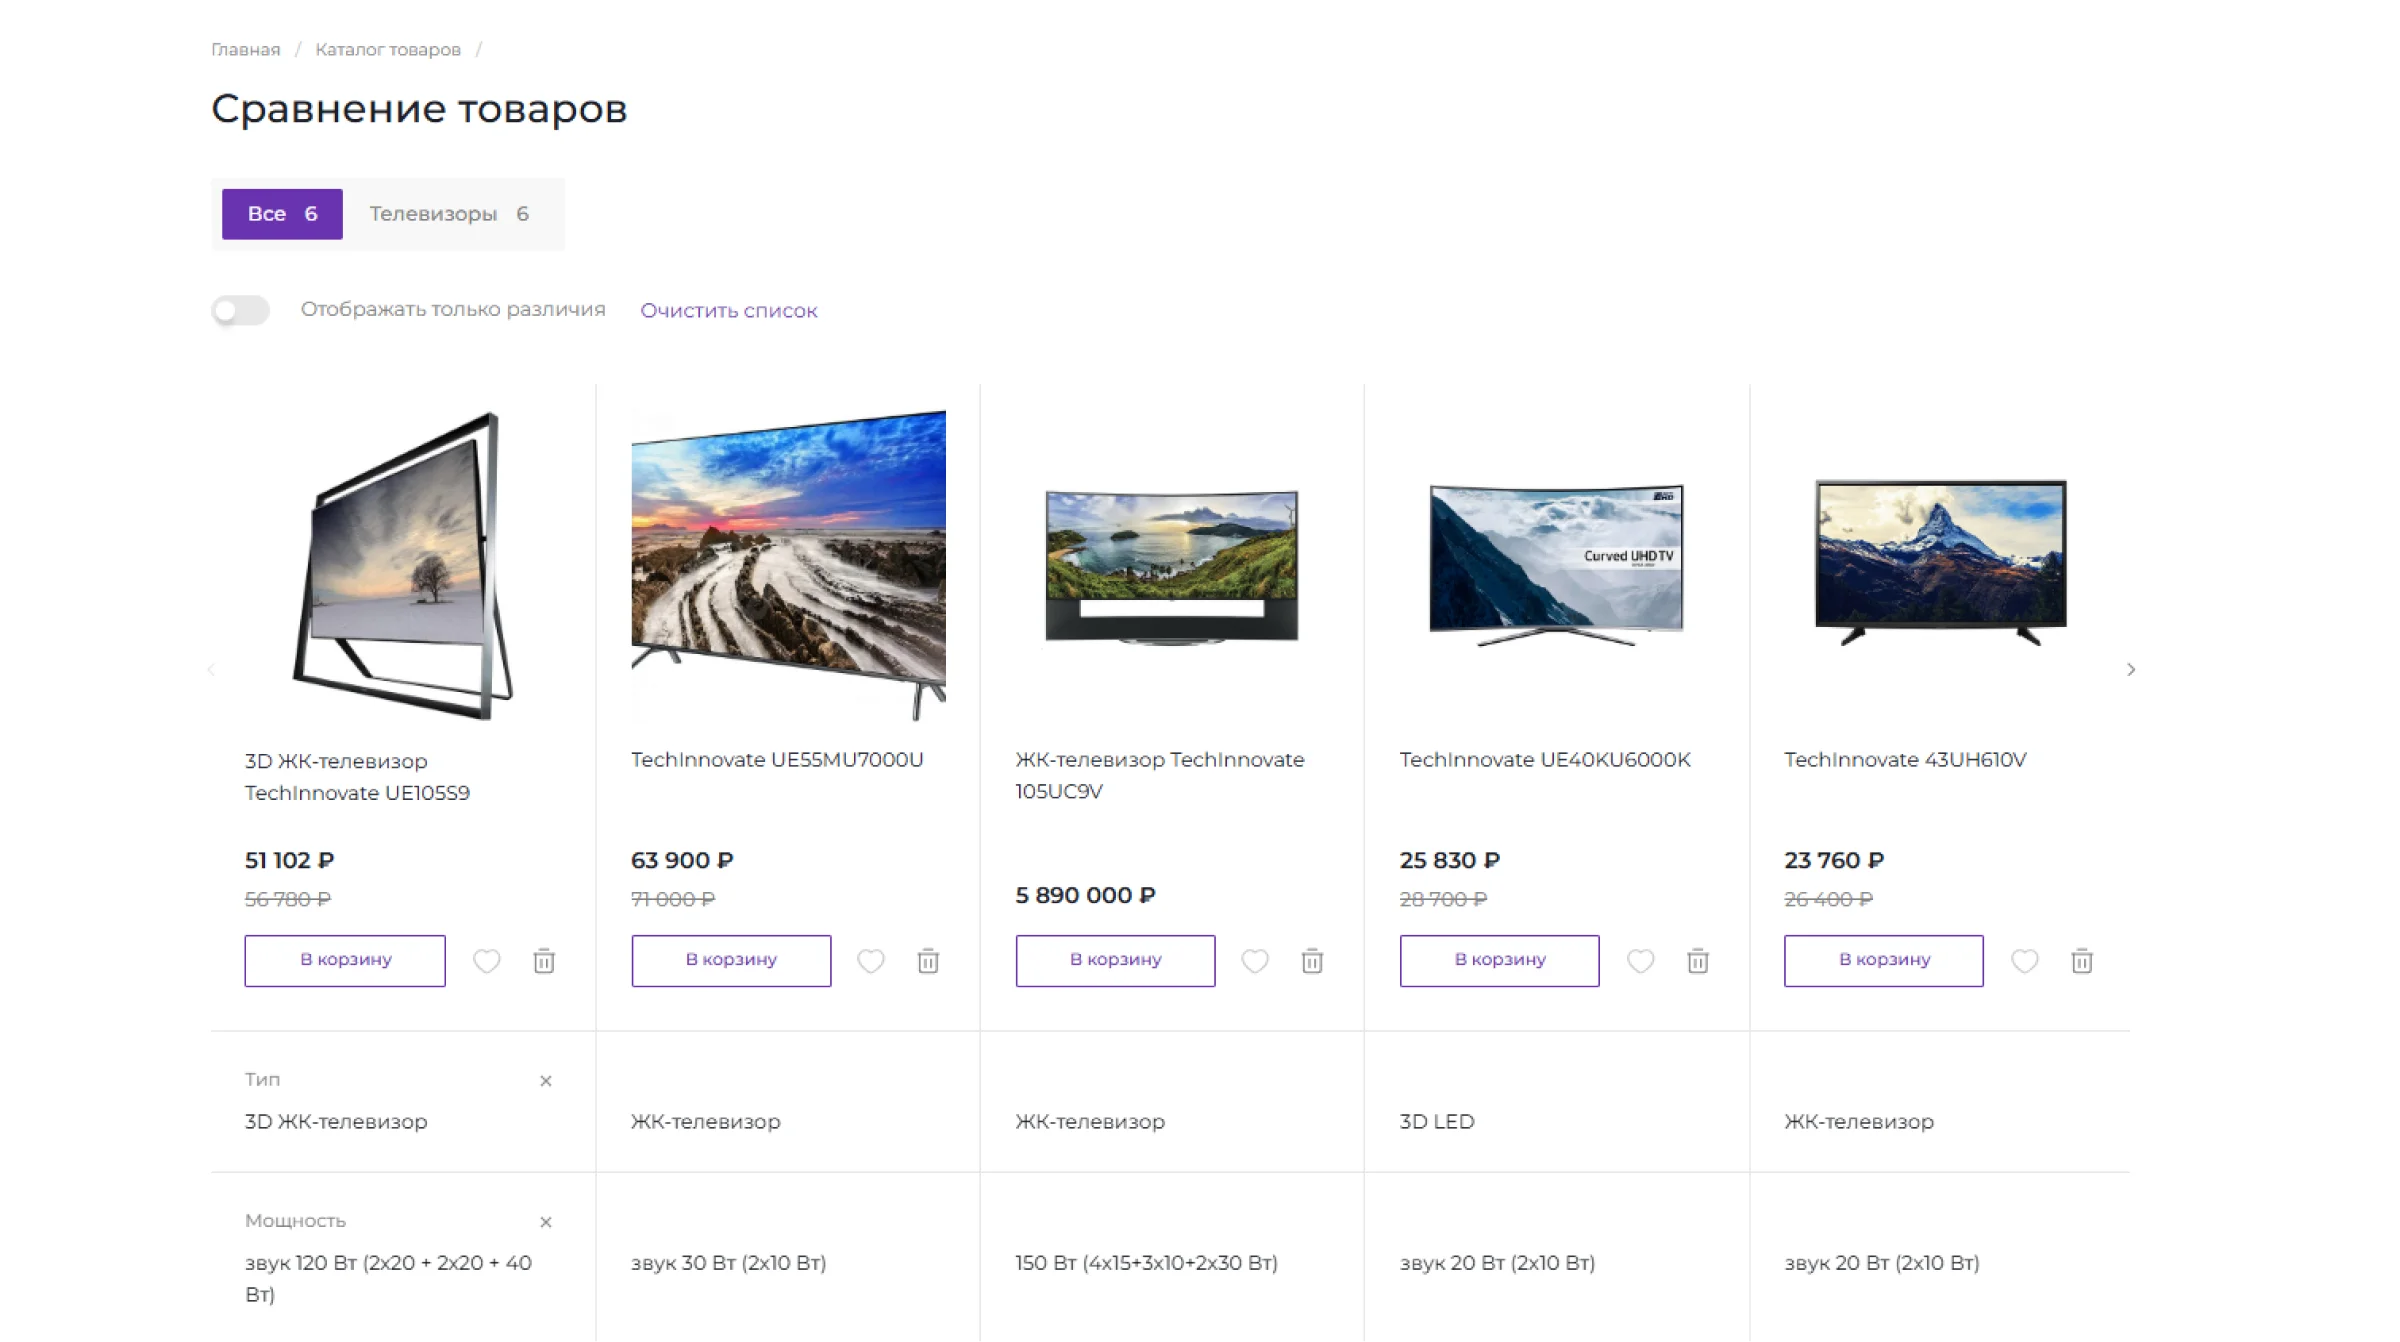Toggle Отображать только различия switch
The height and width of the screenshot is (1342, 2400).
[x=241, y=310]
